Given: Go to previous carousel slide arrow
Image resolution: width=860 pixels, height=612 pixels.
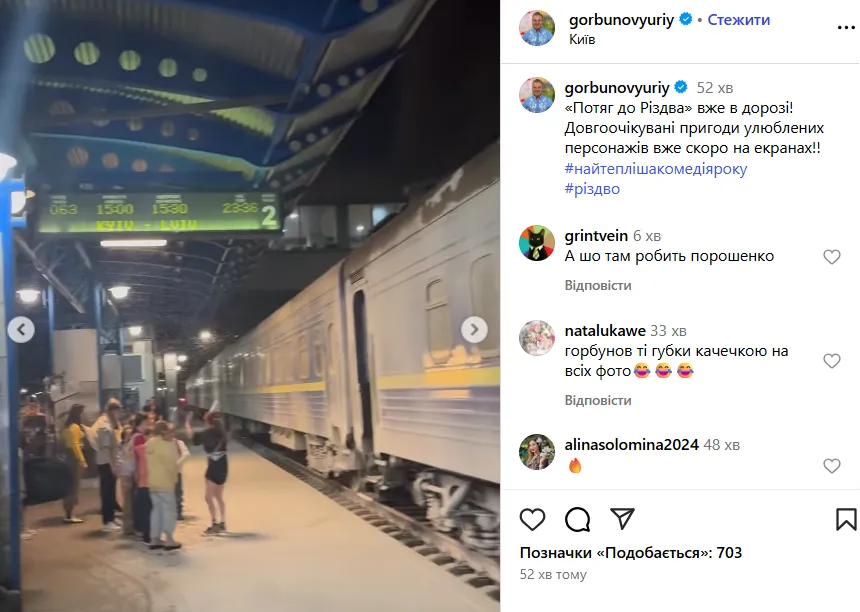Looking at the screenshot, I should coord(21,330).
